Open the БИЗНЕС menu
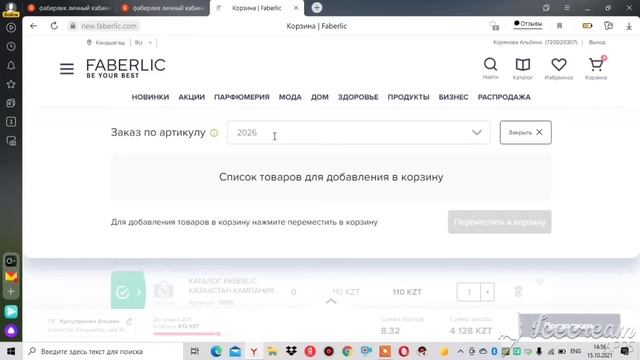The height and width of the screenshot is (360, 640). (x=453, y=97)
